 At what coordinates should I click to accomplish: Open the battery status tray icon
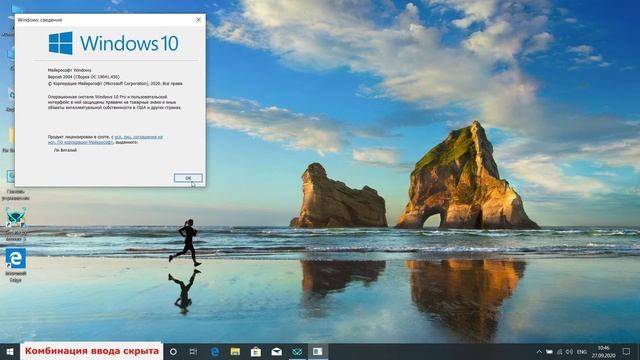tap(549, 352)
